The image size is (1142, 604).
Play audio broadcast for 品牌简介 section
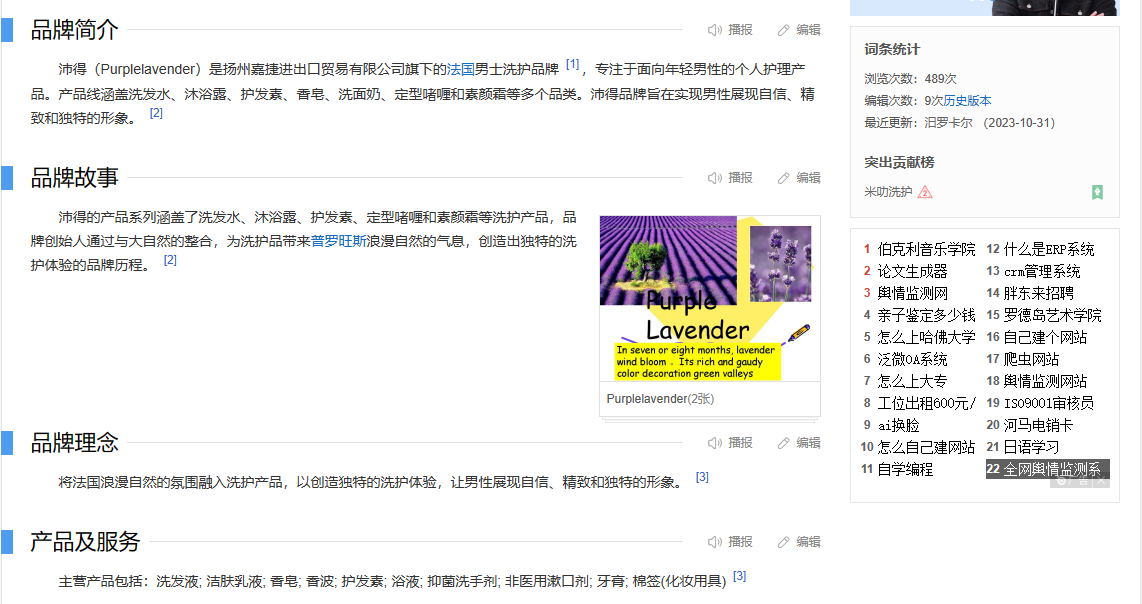tap(731, 30)
